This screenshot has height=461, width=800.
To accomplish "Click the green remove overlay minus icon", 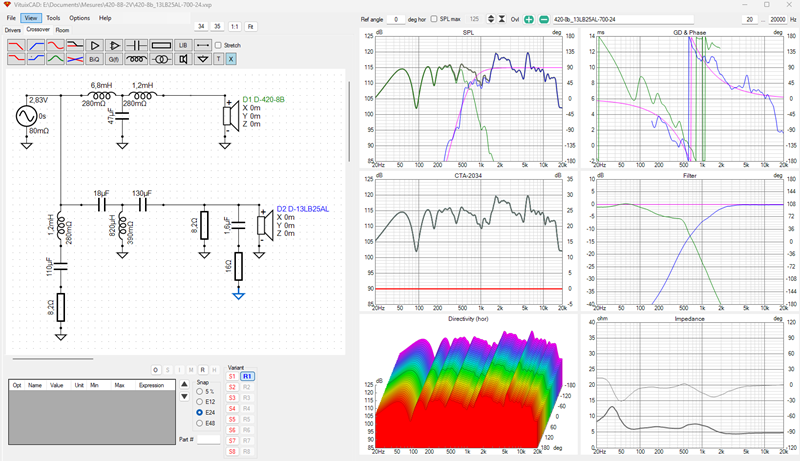I will pos(544,19).
